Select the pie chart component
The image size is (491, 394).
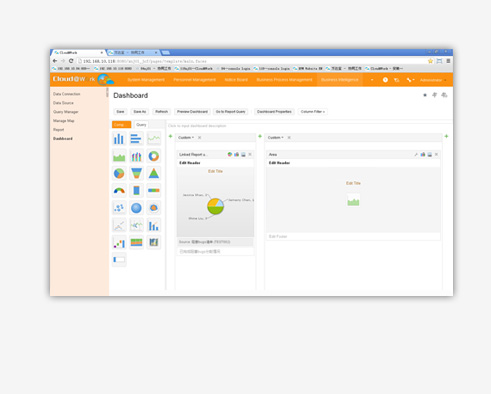coord(119,173)
